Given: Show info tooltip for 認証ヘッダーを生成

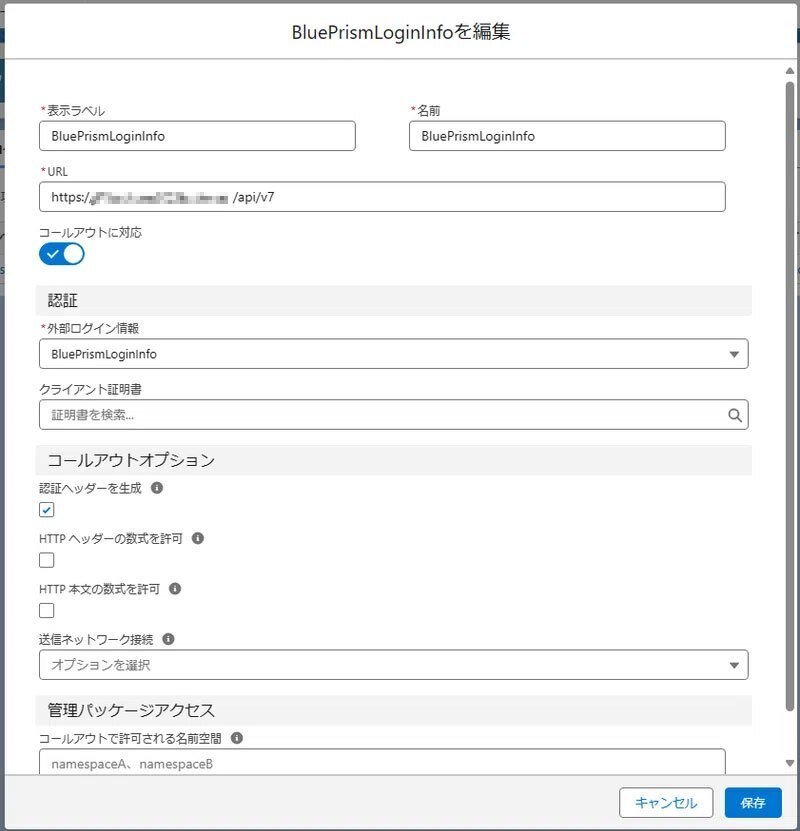Looking at the screenshot, I should (x=157, y=488).
